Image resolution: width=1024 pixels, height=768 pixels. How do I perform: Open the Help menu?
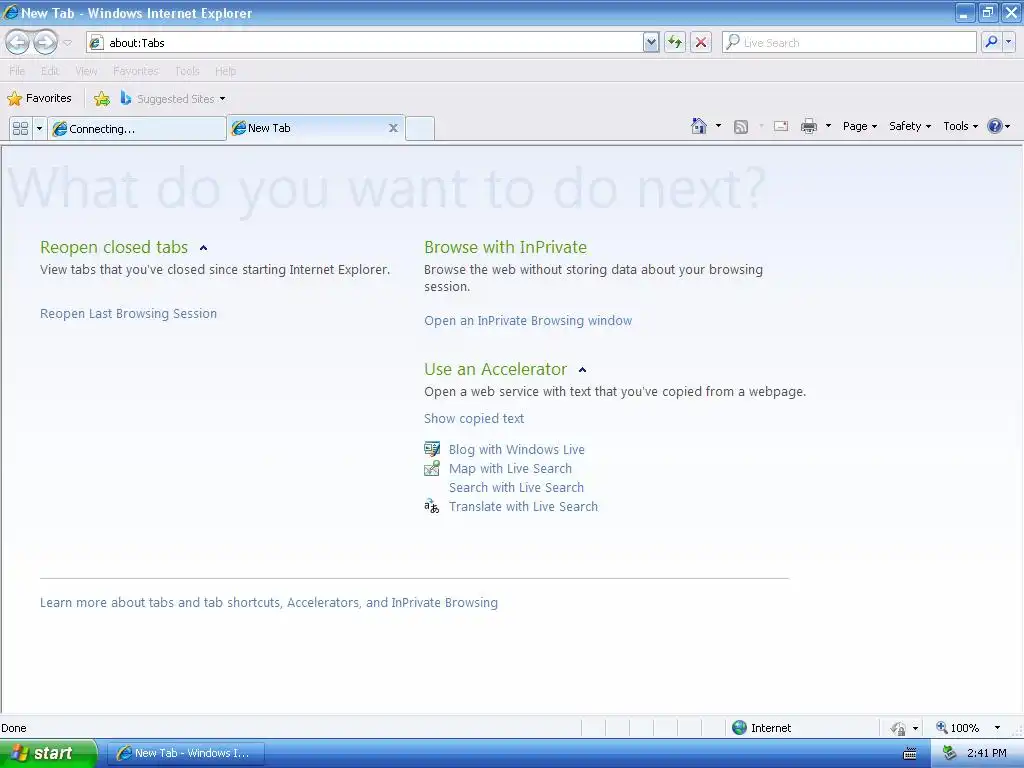point(225,71)
